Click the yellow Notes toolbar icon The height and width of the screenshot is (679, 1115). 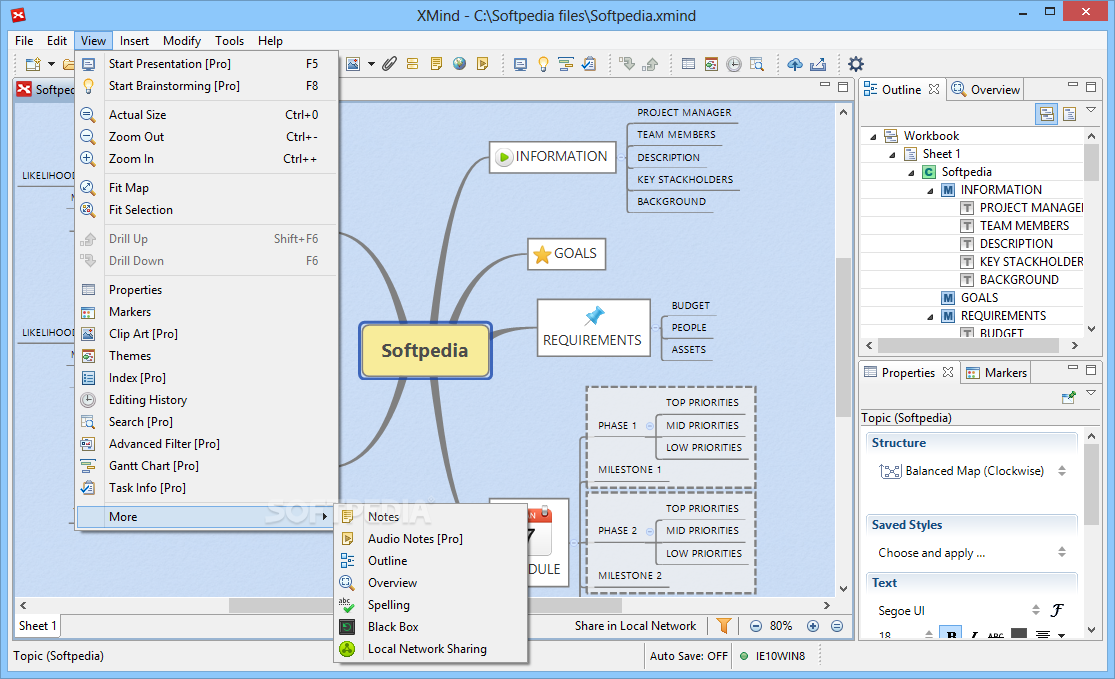click(x=436, y=64)
